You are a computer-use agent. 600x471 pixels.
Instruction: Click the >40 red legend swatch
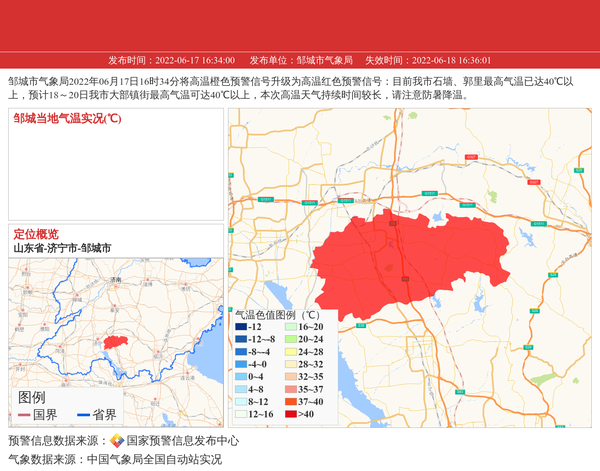coord(290,414)
